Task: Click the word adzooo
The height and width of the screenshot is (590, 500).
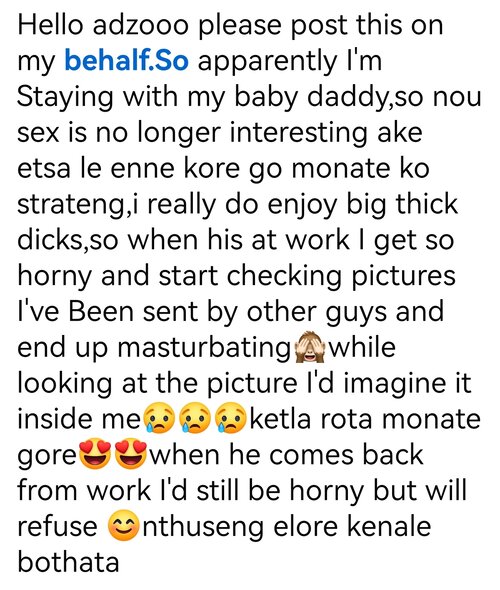Action: 141,25
